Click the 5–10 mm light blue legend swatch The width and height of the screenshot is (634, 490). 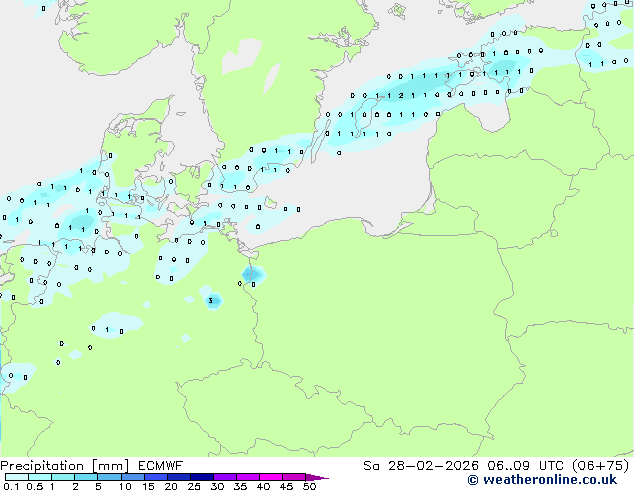point(109,477)
